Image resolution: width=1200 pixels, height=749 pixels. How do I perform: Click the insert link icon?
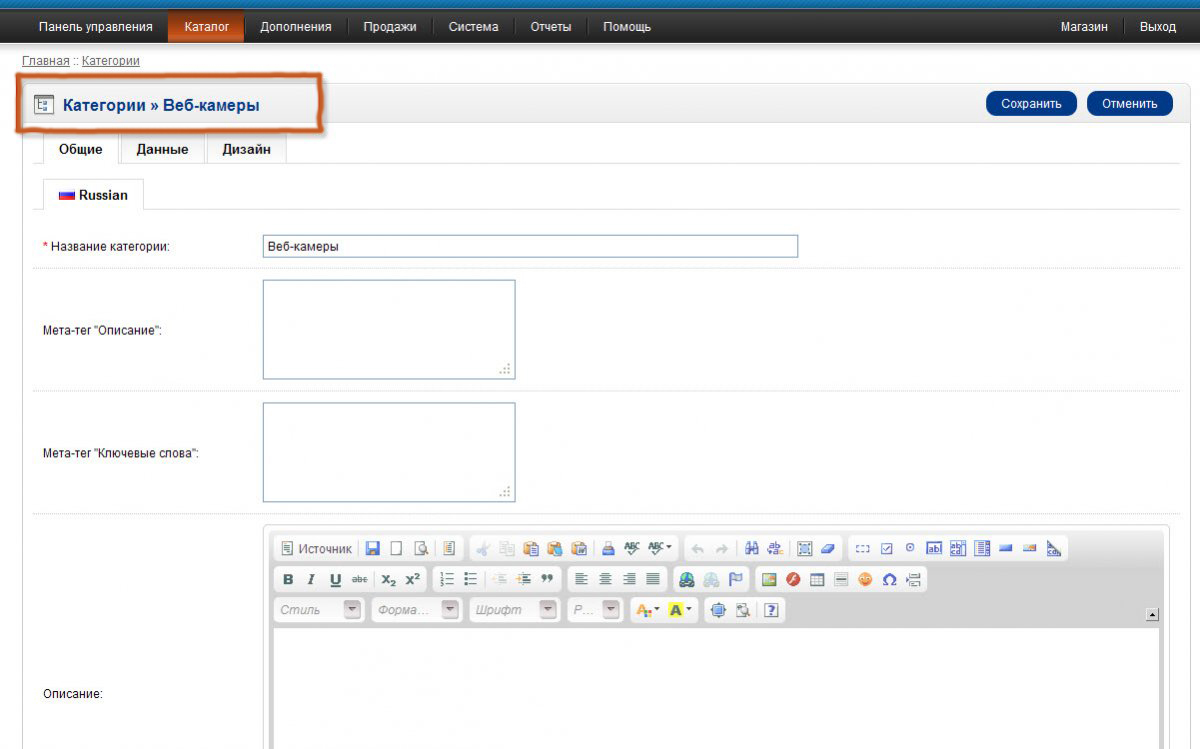point(686,579)
